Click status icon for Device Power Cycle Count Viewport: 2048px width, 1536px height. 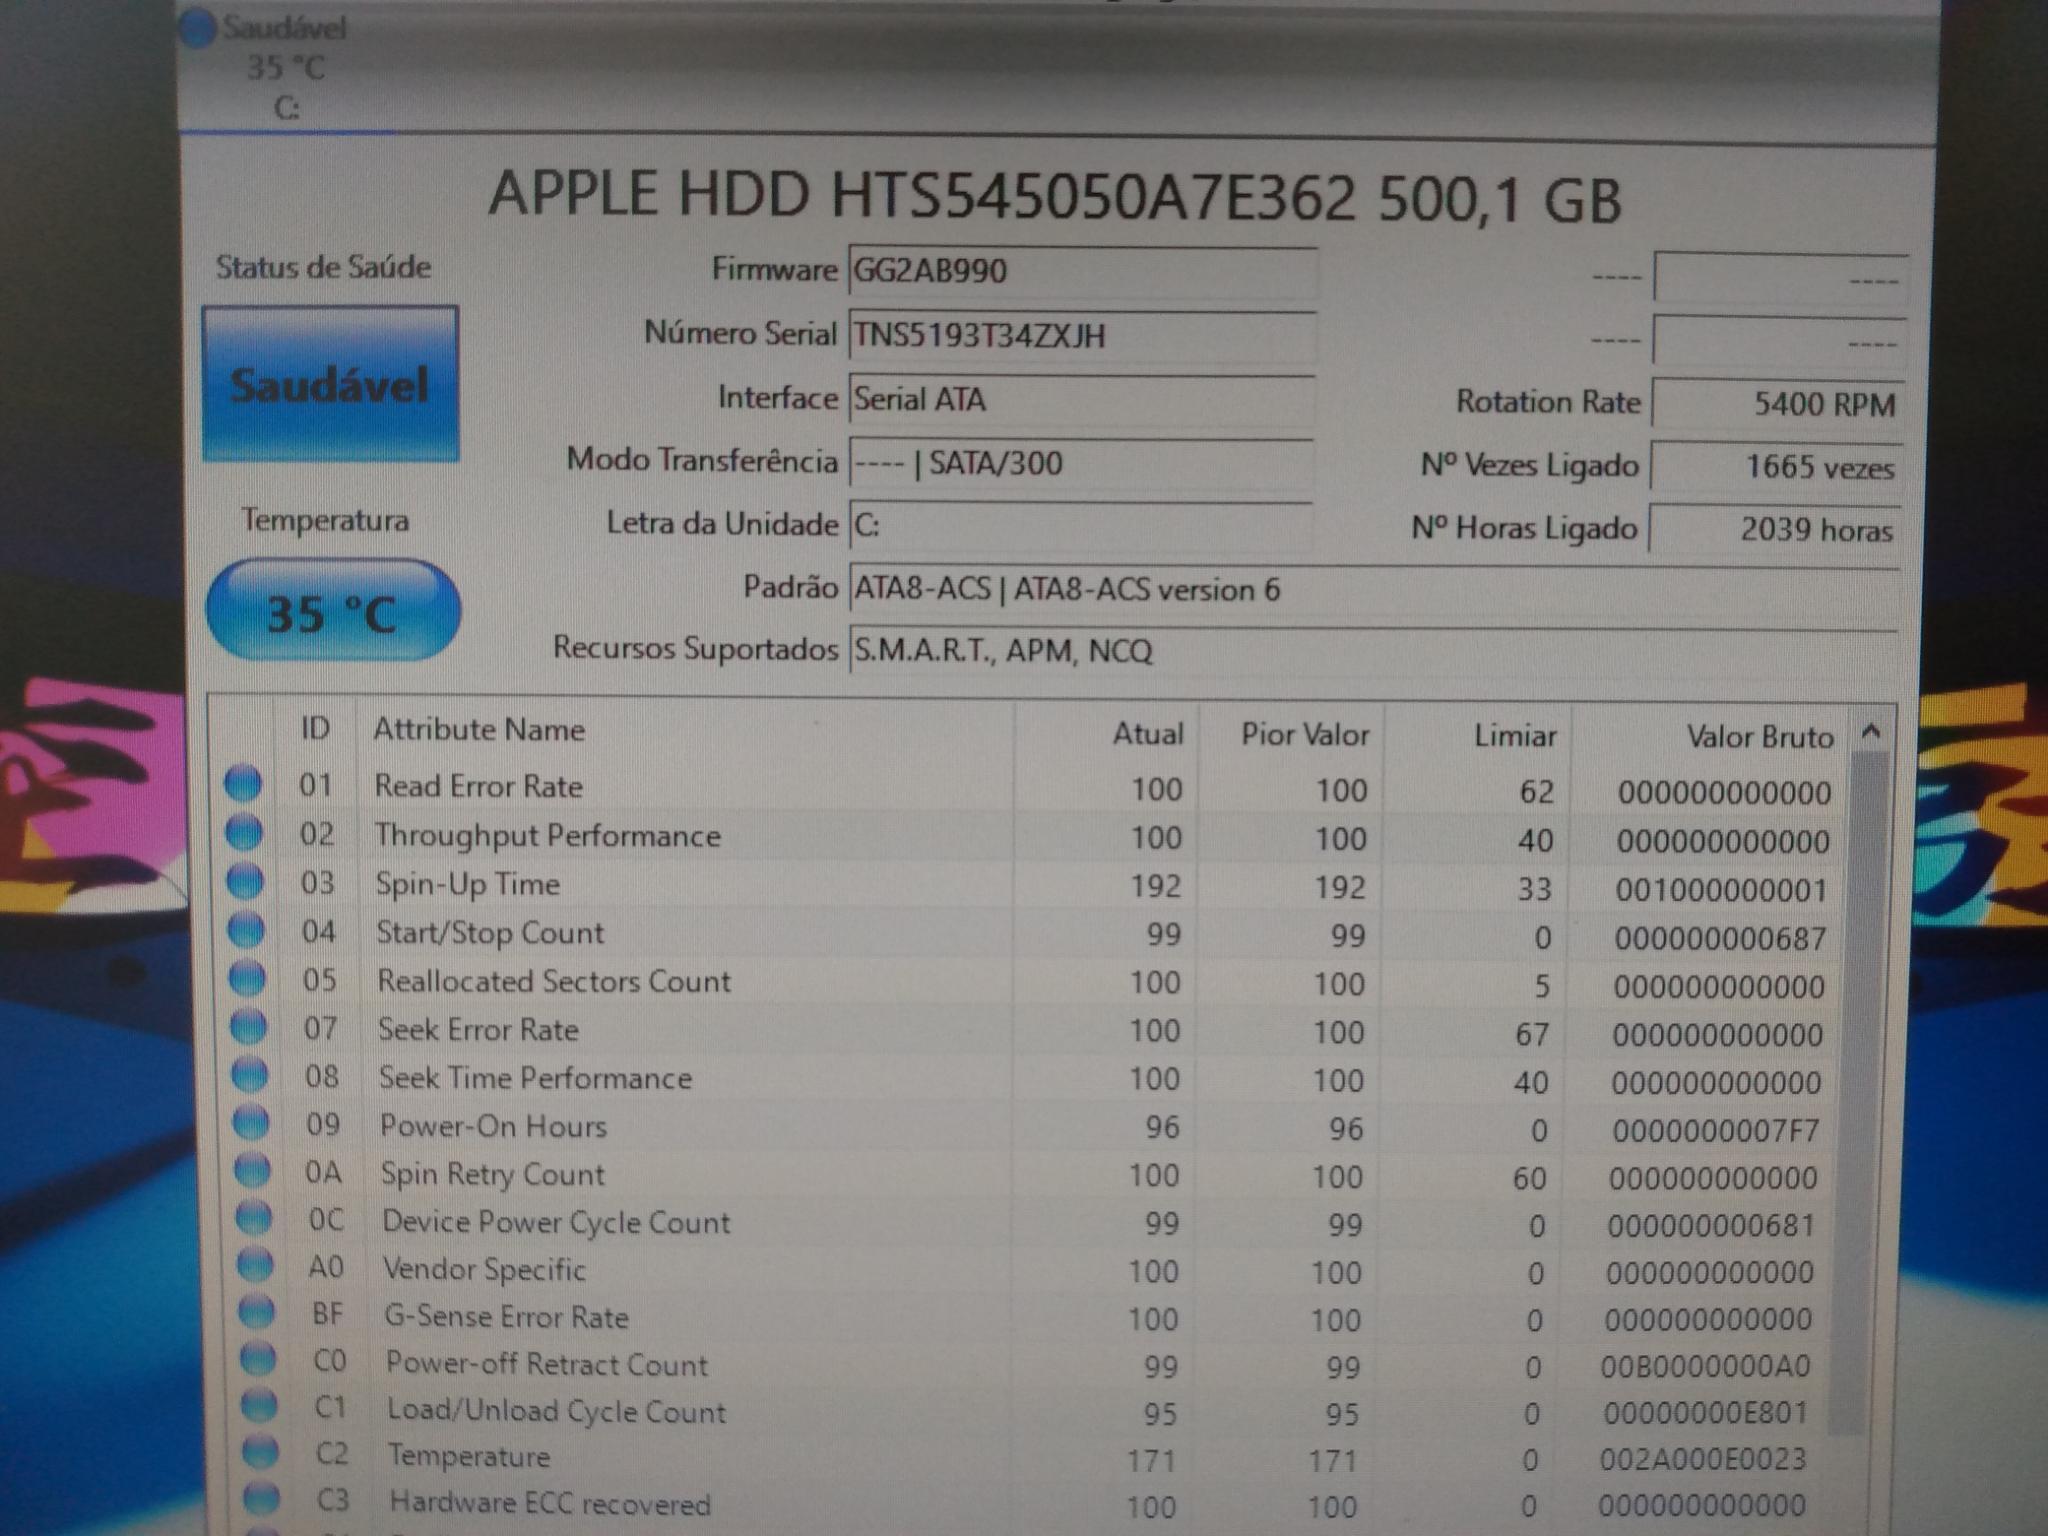[x=254, y=1219]
